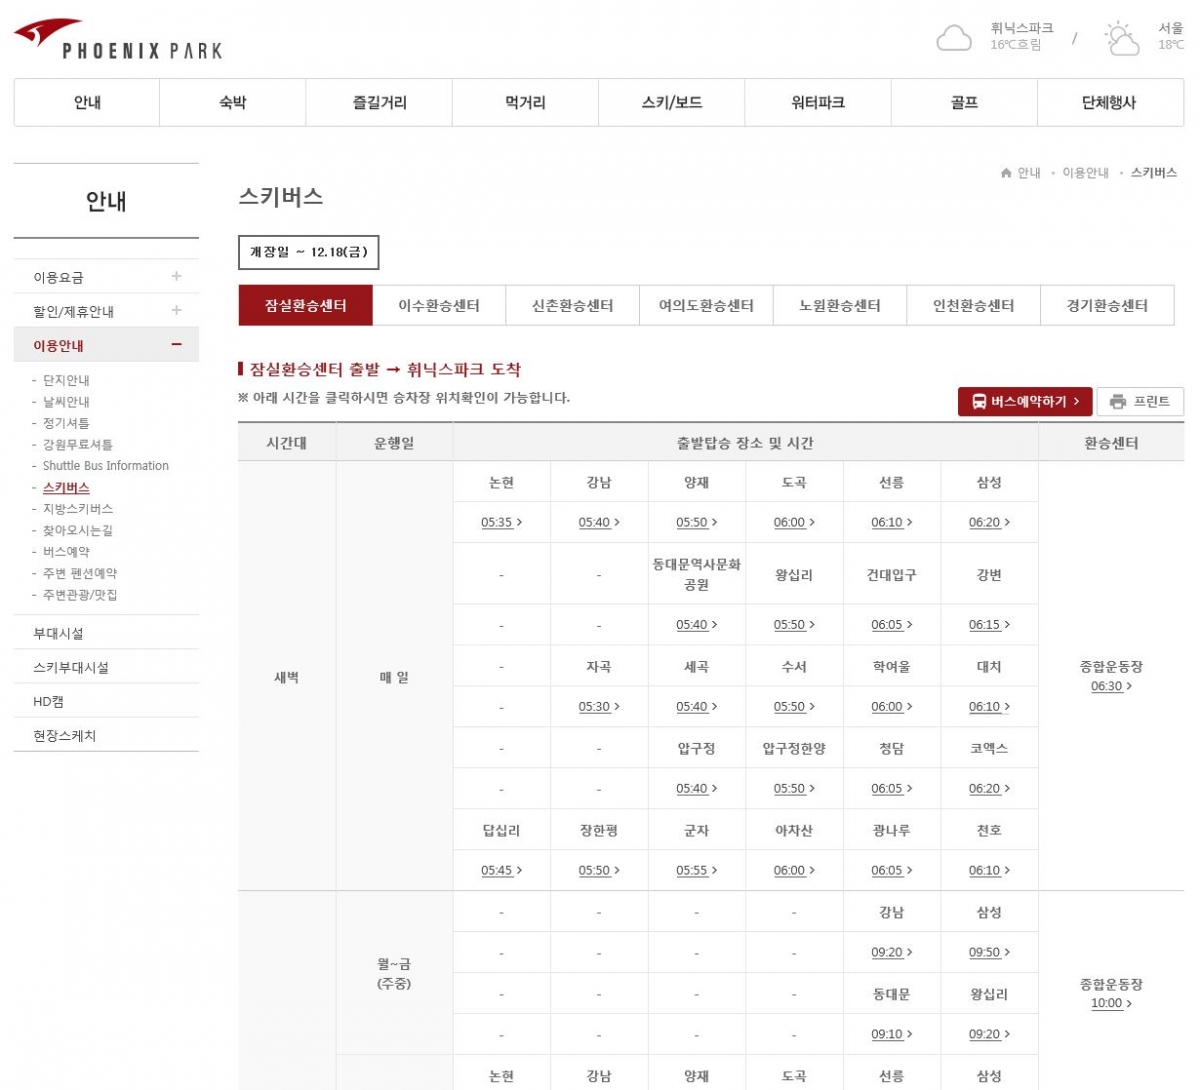Click the 버스예약하기 reservation button
This screenshot has height=1090, width=1200.
coord(1025,402)
